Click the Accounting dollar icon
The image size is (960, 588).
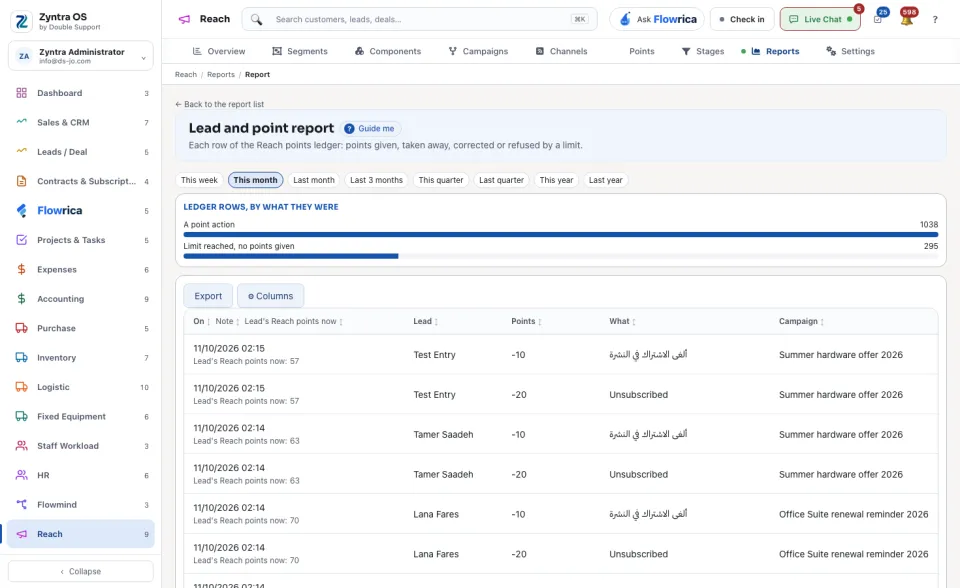tap(21, 299)
